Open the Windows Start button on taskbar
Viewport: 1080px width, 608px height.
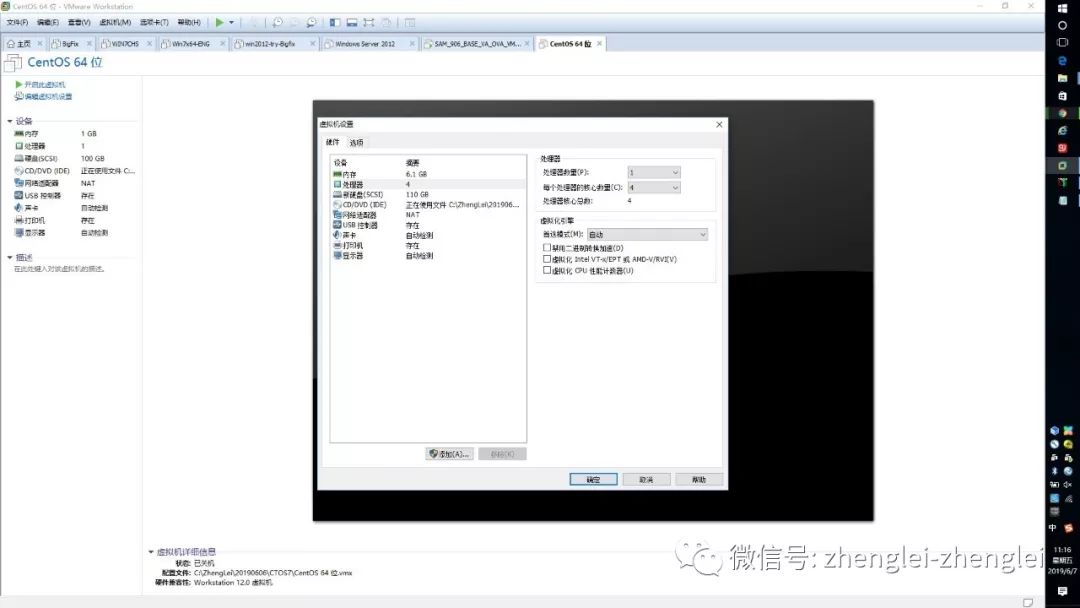(1062, 8)
